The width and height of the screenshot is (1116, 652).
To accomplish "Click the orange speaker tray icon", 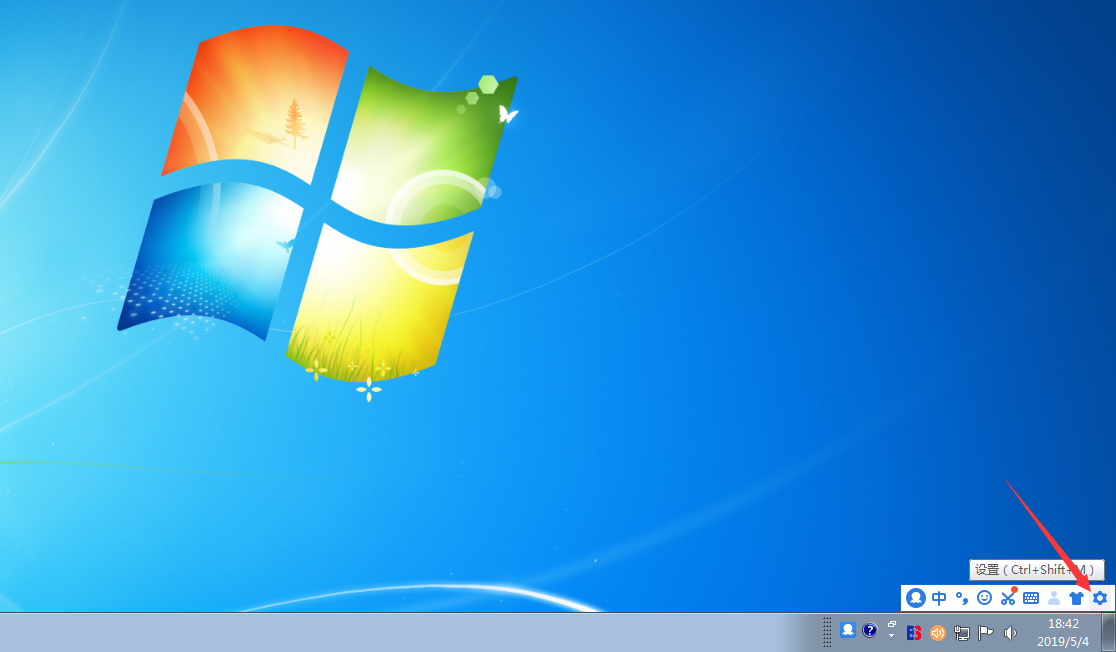I will pos(936,631).
